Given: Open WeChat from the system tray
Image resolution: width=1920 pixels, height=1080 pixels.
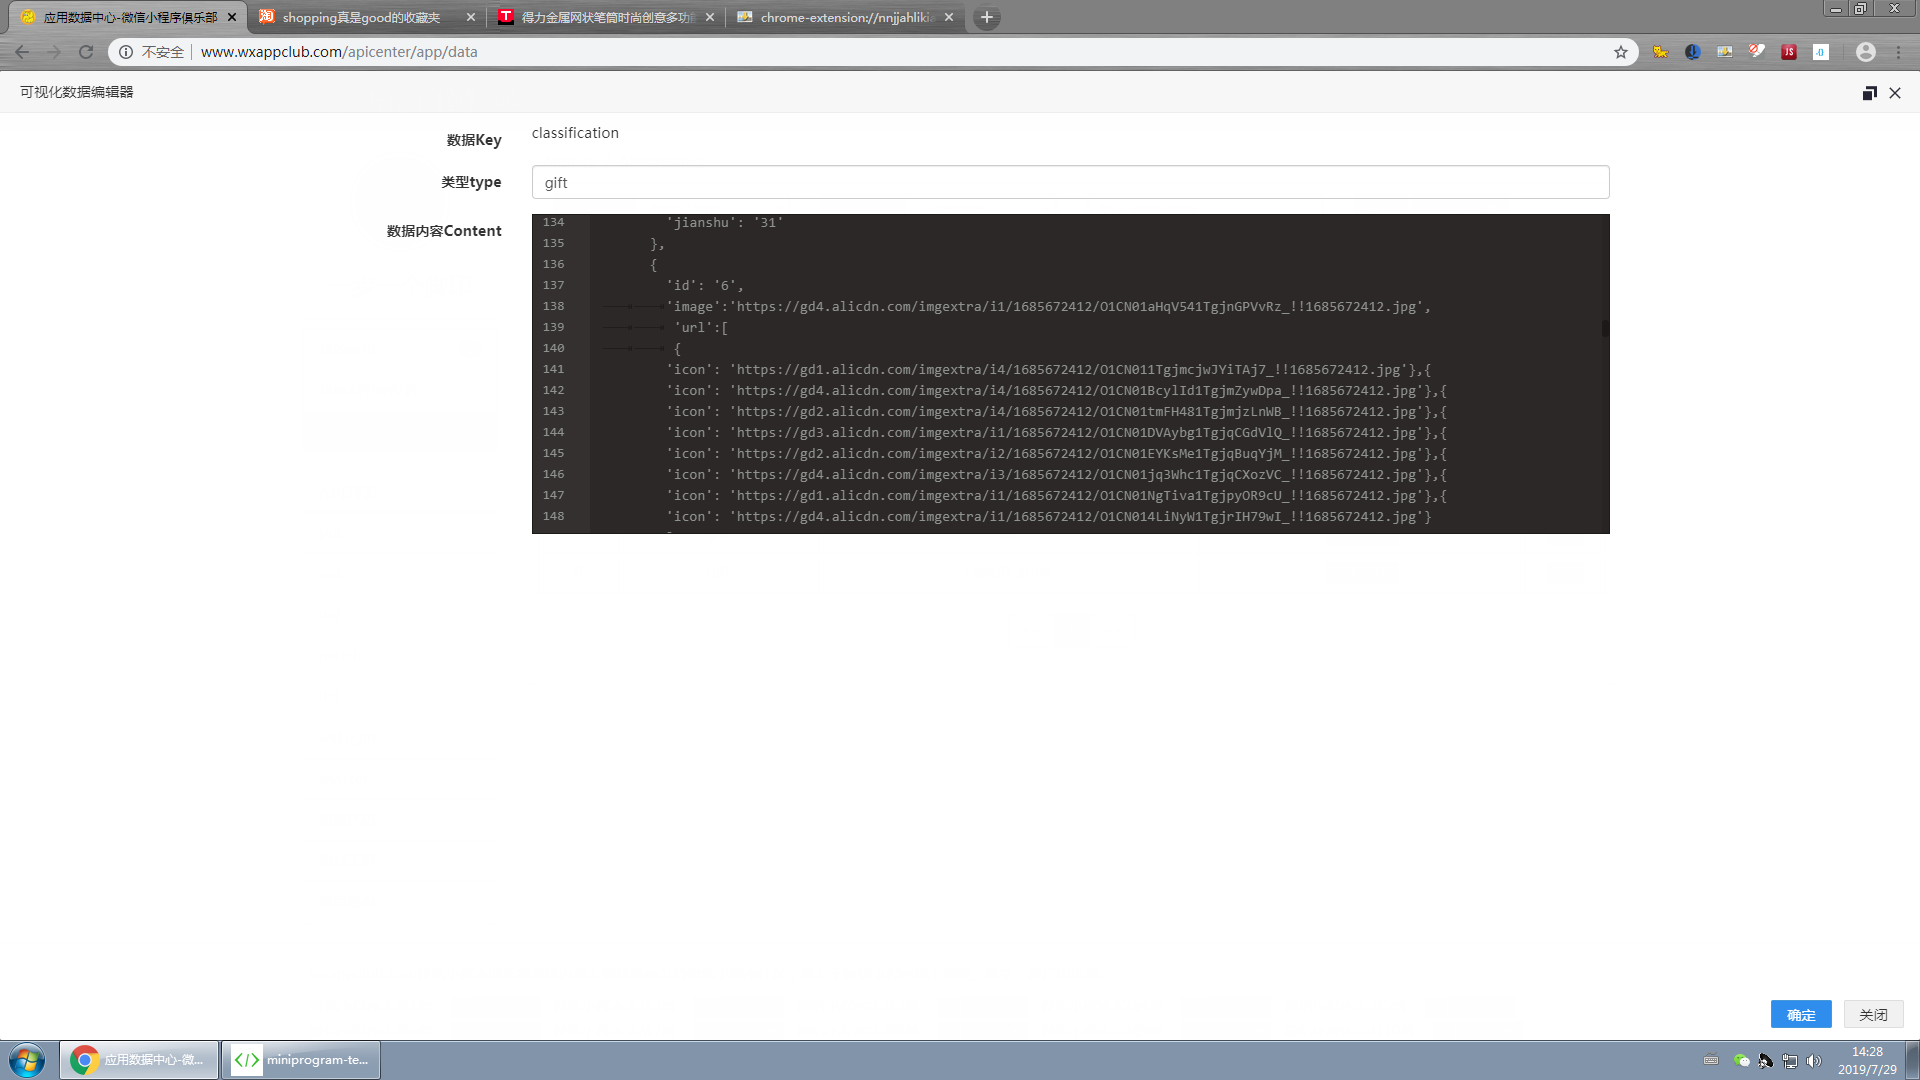Looking at the screenshot, I should click(x=1741, y=1060).
